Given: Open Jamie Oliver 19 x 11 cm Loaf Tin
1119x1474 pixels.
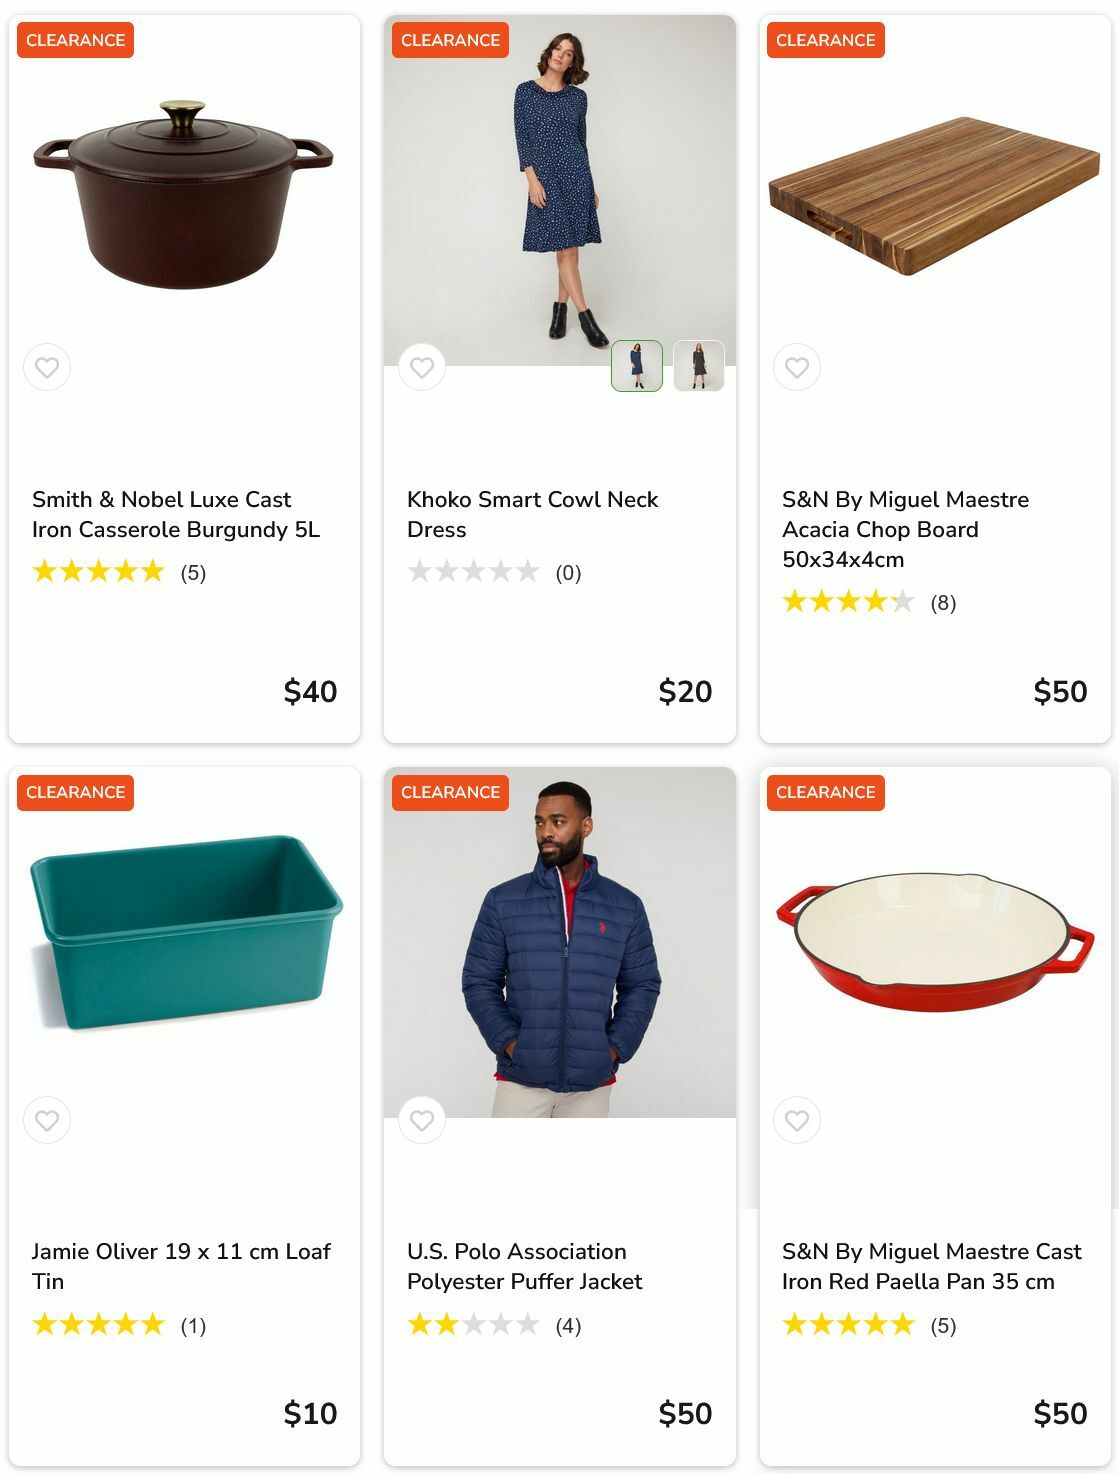Looking at the screenshot, I should click(181, 1266).
